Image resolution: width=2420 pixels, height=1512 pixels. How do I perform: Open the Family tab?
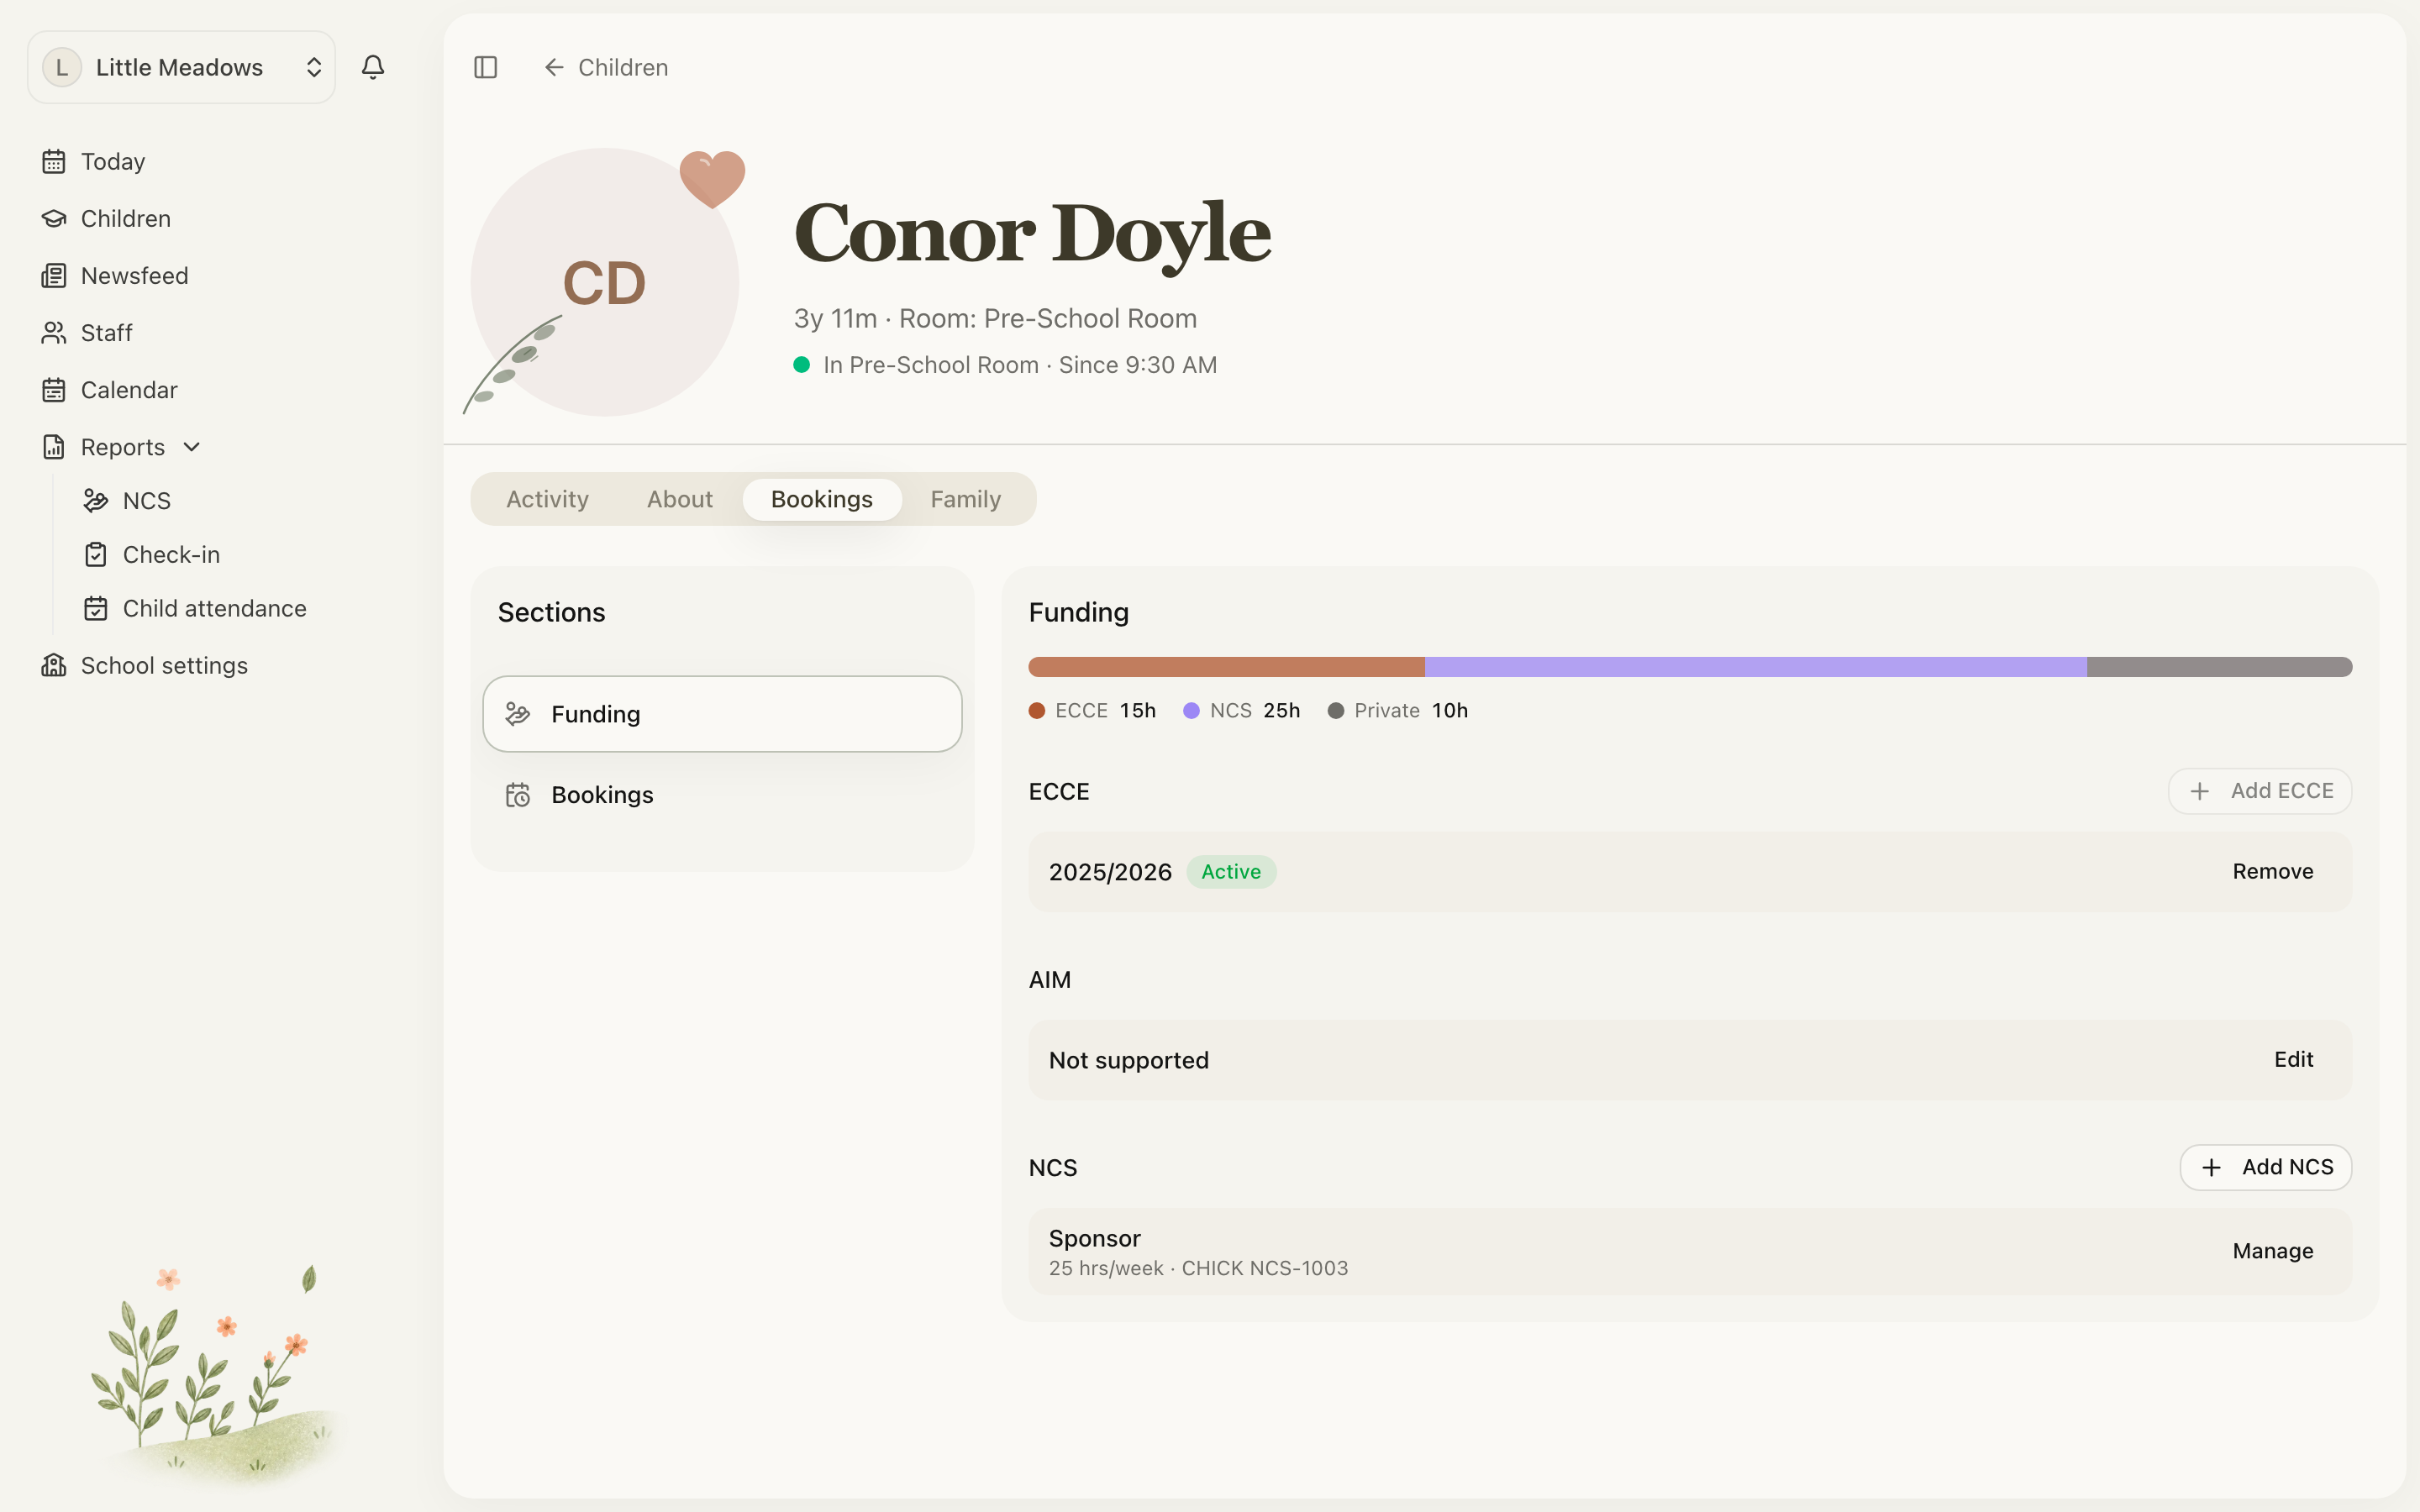966,499
